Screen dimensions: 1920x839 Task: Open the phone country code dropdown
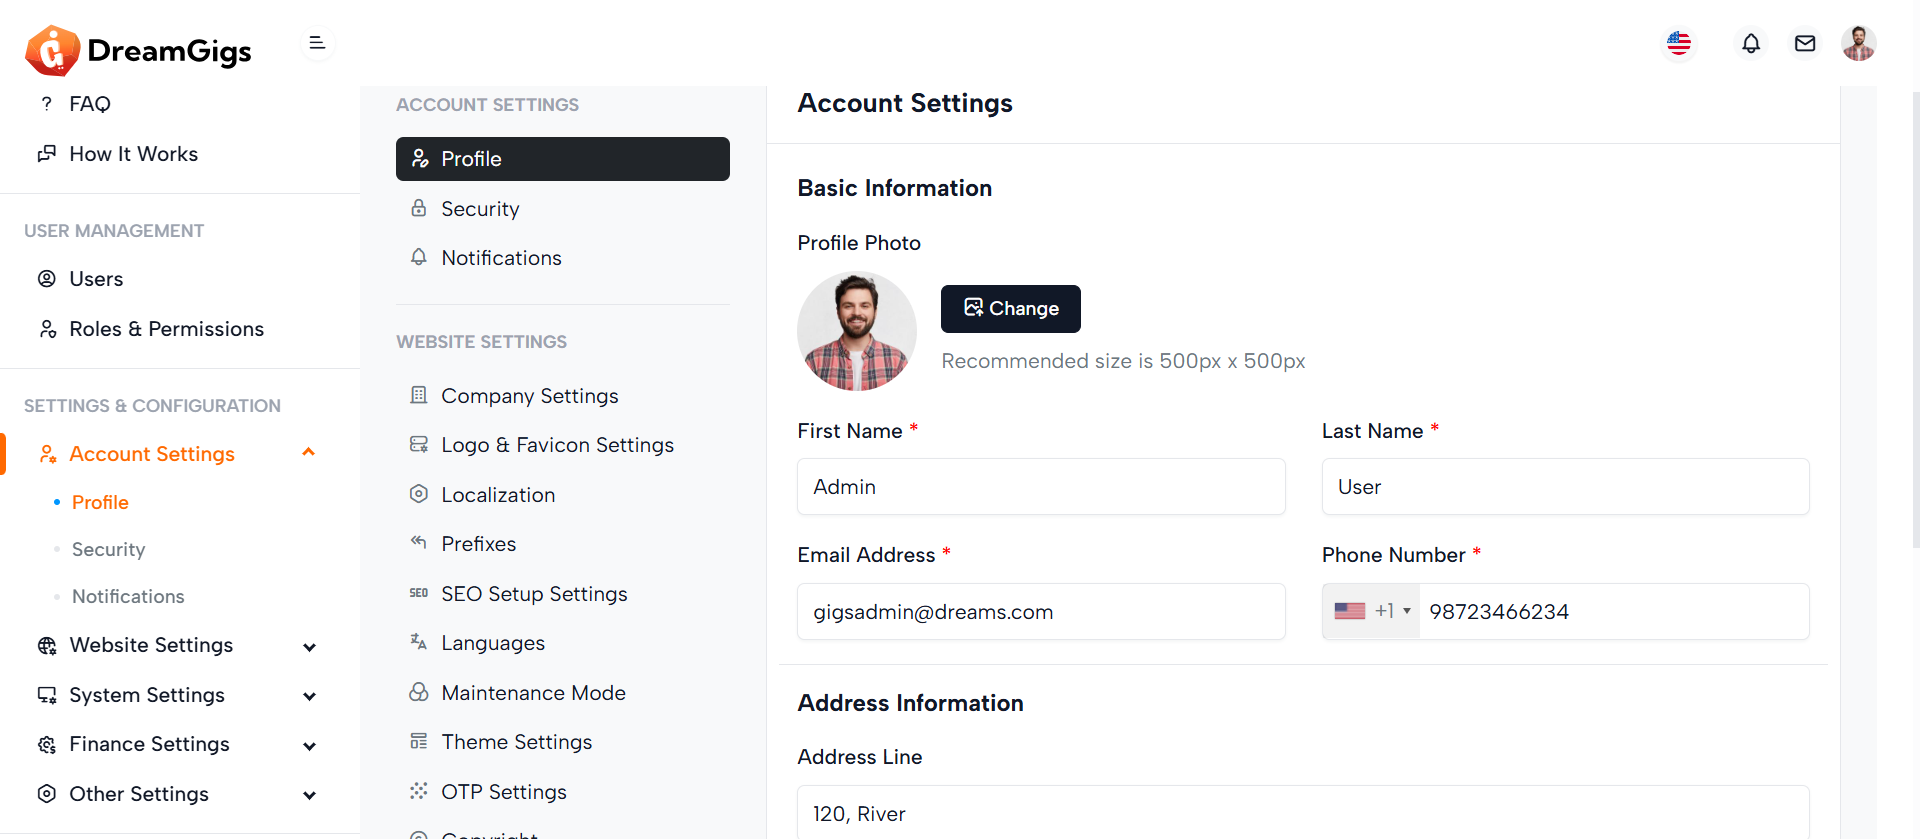[x=1372, y=611]
